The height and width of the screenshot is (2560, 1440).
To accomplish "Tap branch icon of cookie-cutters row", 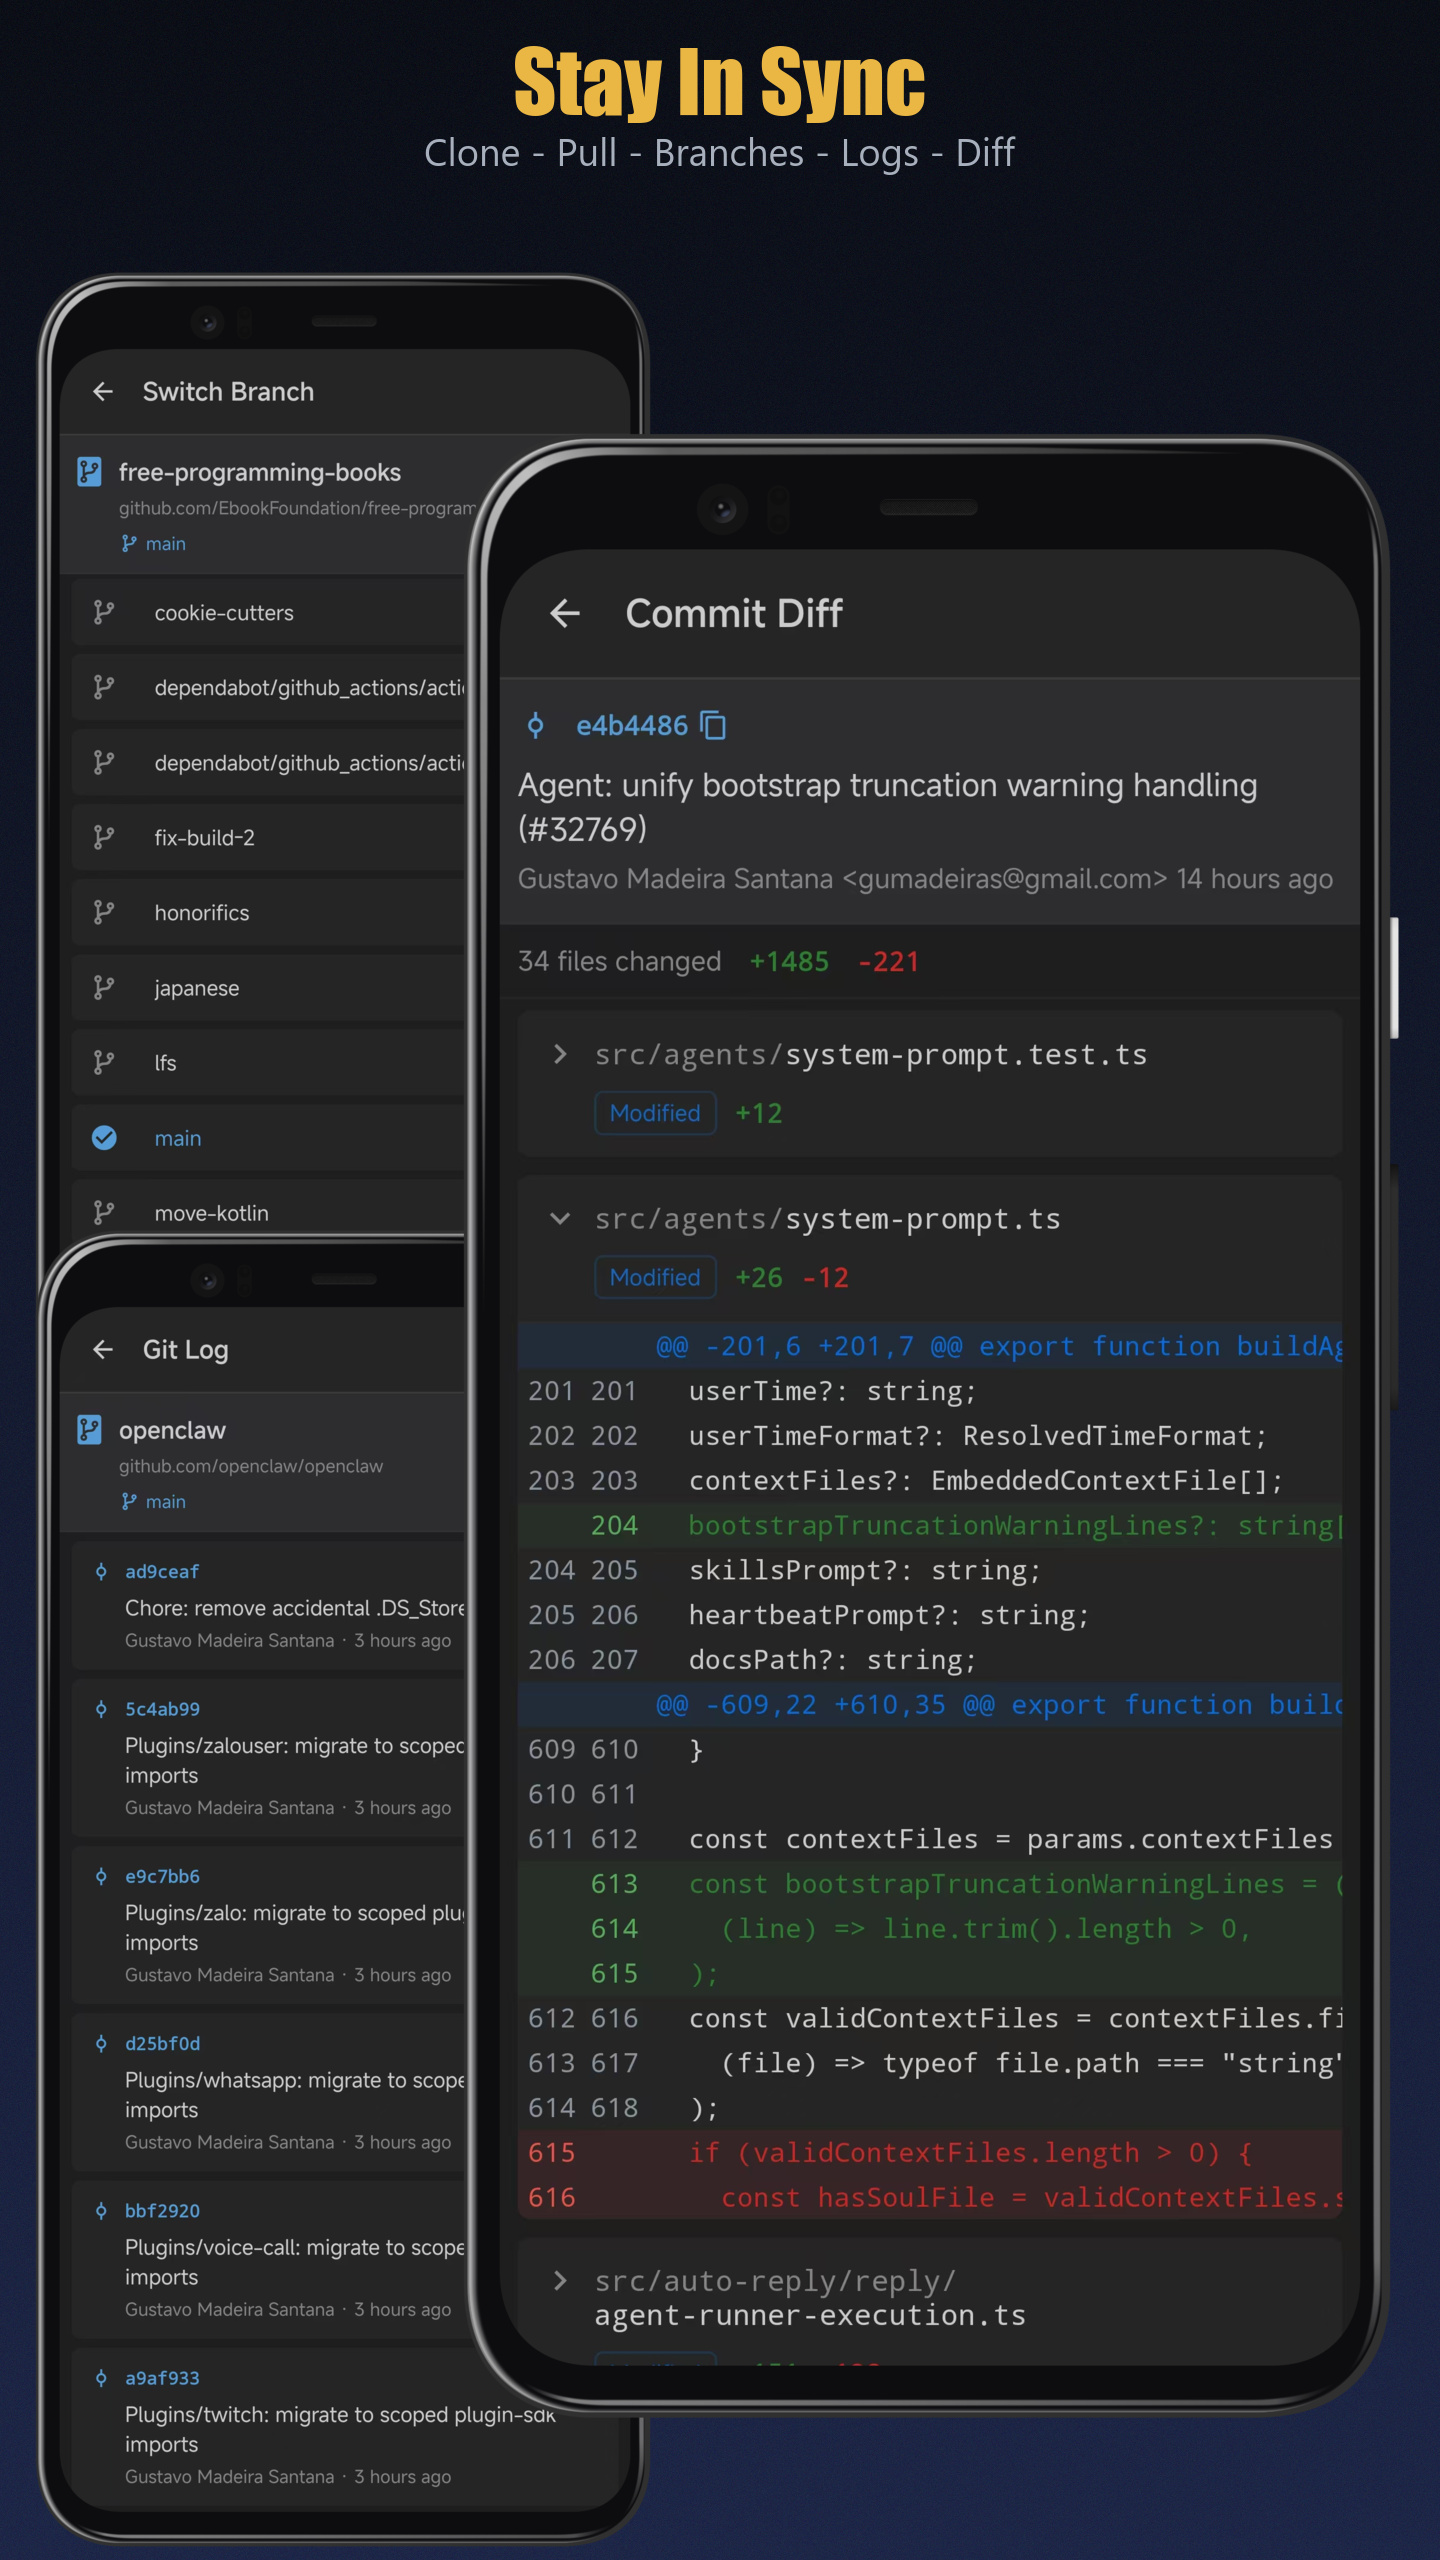I will pyautogui.click(x=104, y=612).
